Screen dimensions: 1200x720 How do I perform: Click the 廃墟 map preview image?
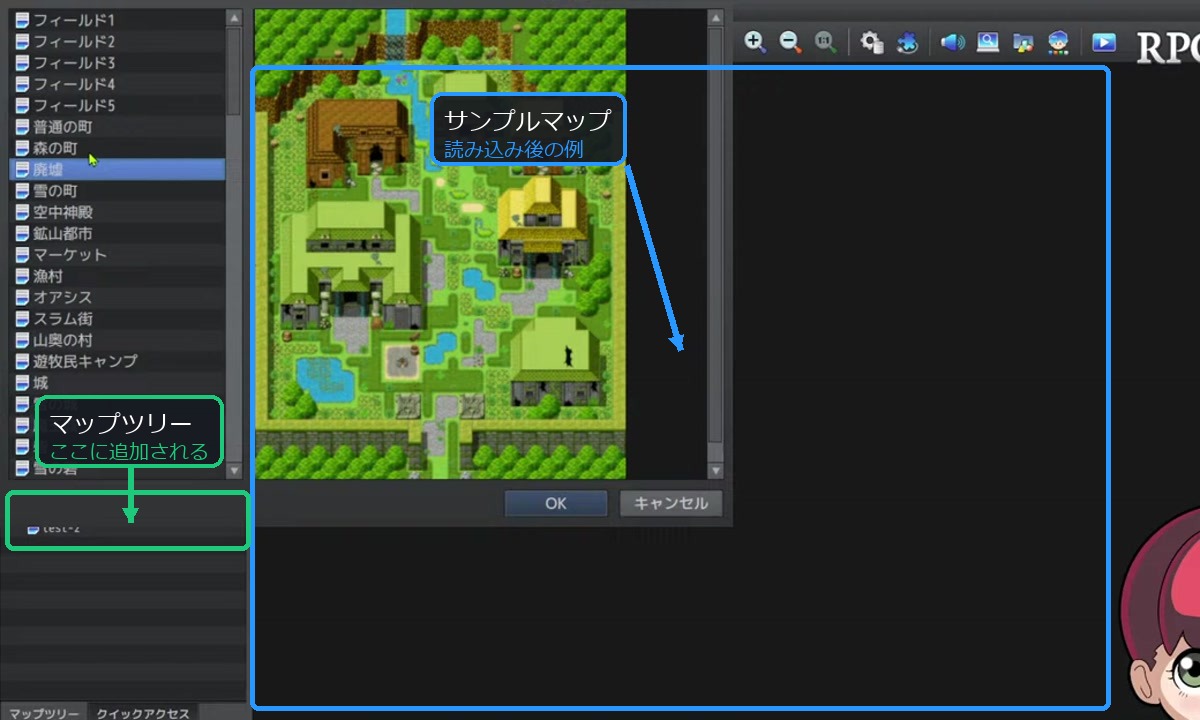pyautogui.click(x=440, y=244)
